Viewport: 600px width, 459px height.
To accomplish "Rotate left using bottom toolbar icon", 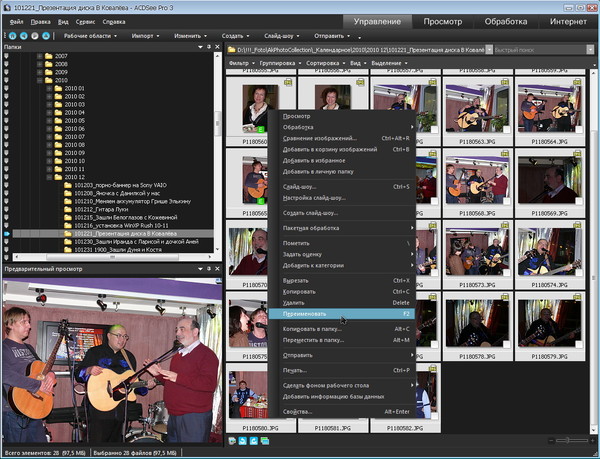I will [x=243, y=441].
